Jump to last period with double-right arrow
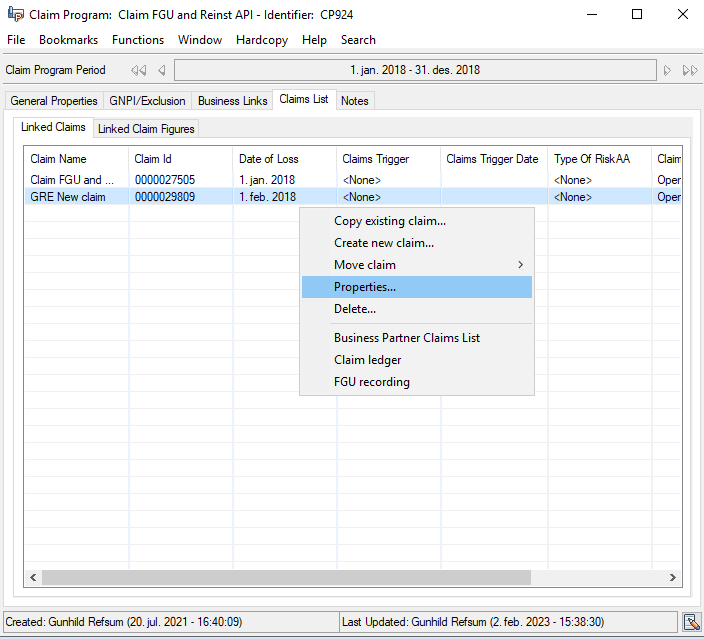The width and height of the screenshot is (704, 639). [x=690, y=71]
